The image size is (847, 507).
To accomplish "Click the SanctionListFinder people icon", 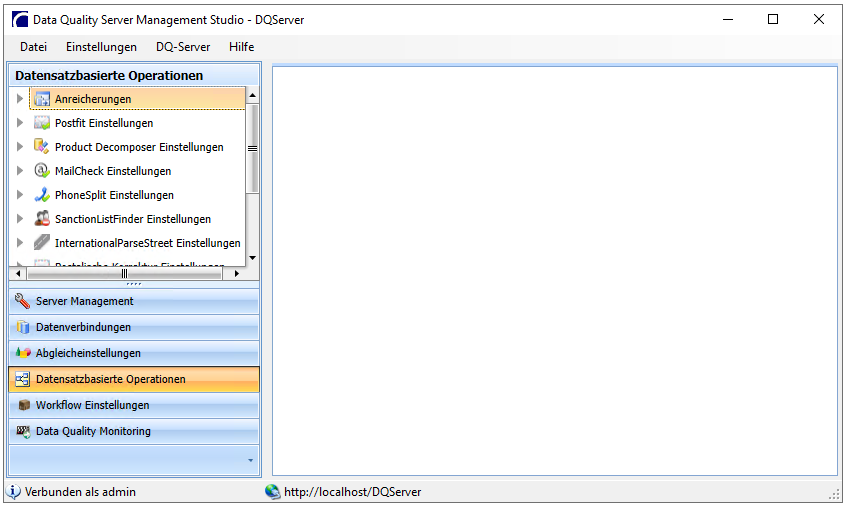I will [42, 218].
